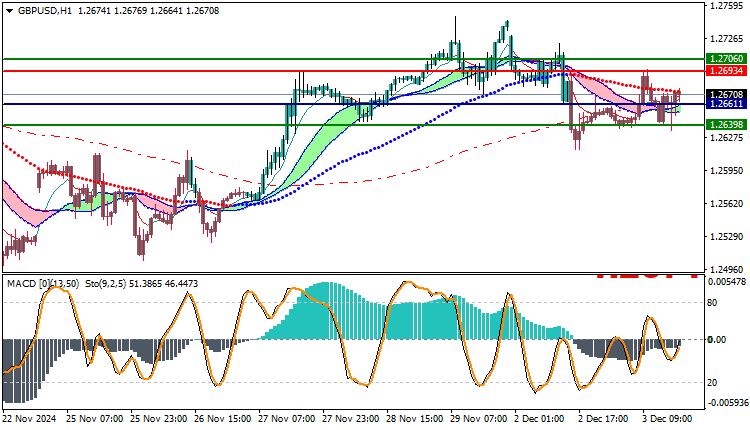Viewport: 750px width, 430px height.
Task: Select the MACD indicator label text
Action: 43,284
